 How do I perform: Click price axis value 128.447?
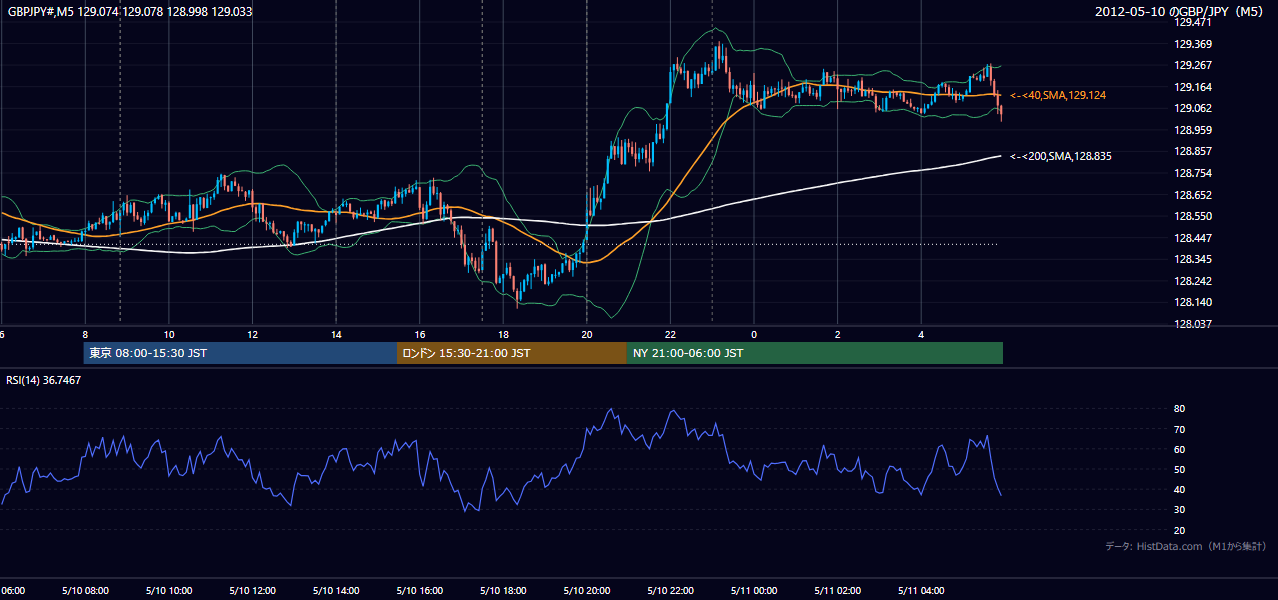point(1193,238)
